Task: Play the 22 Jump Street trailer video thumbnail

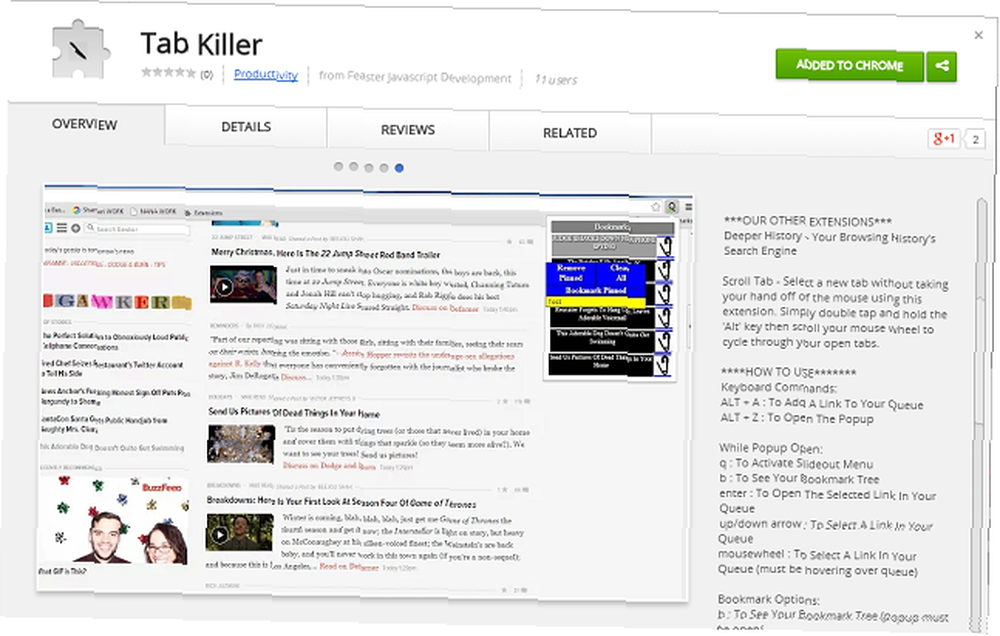Action: click(x=243, y=285)
